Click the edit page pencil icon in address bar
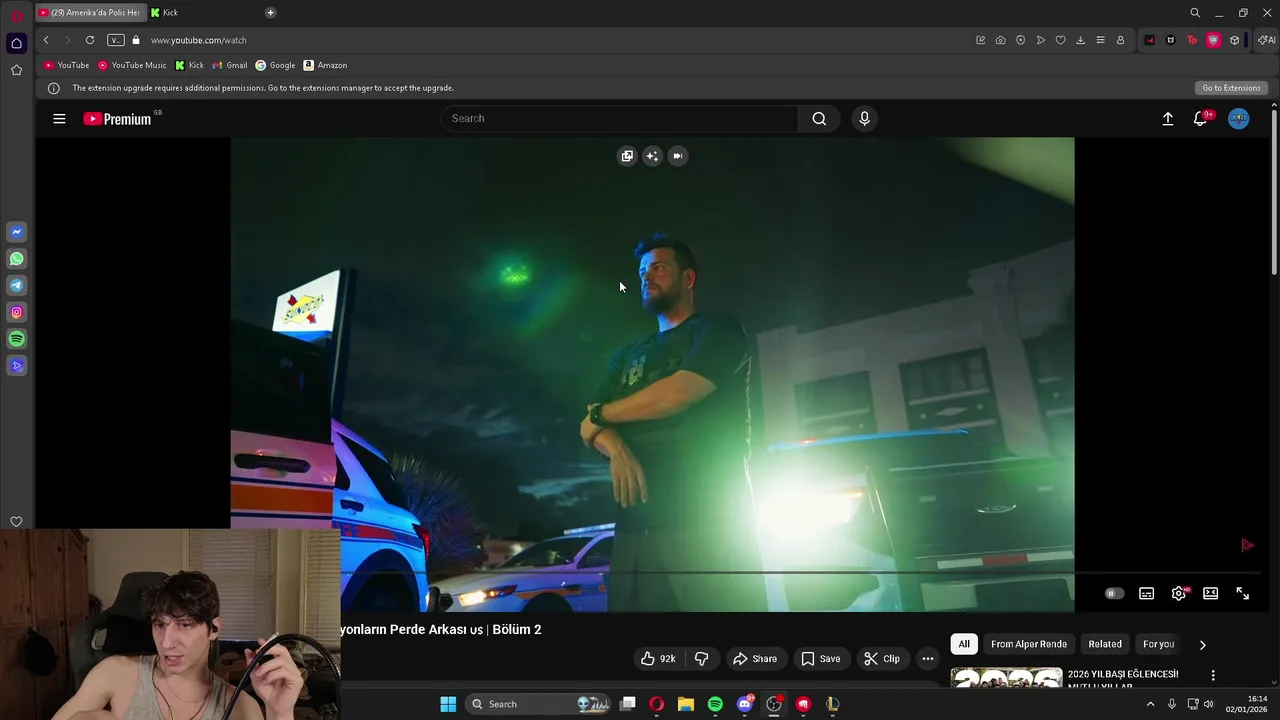The height and width of the screenshot is (720, 1280). click(x=980, y=40)
